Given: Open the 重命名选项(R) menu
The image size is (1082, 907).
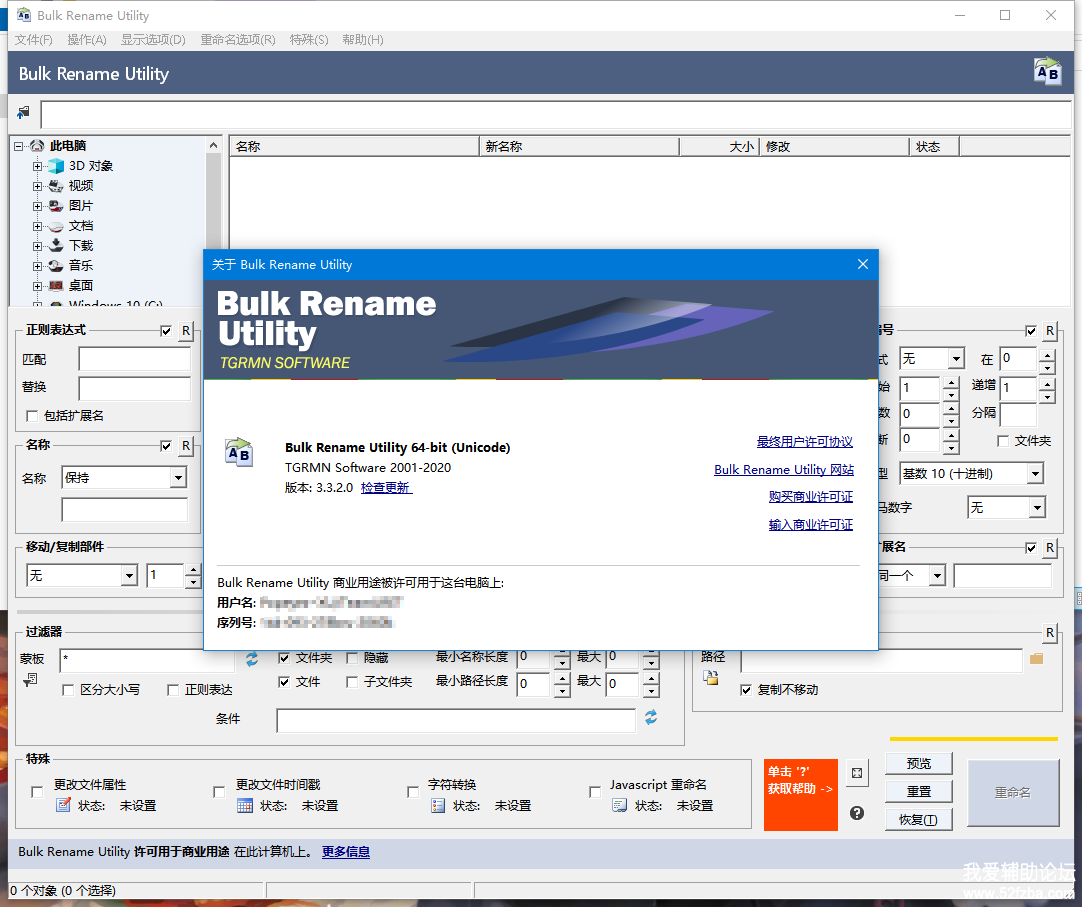Looking at the screenshot, I should 238,39.
